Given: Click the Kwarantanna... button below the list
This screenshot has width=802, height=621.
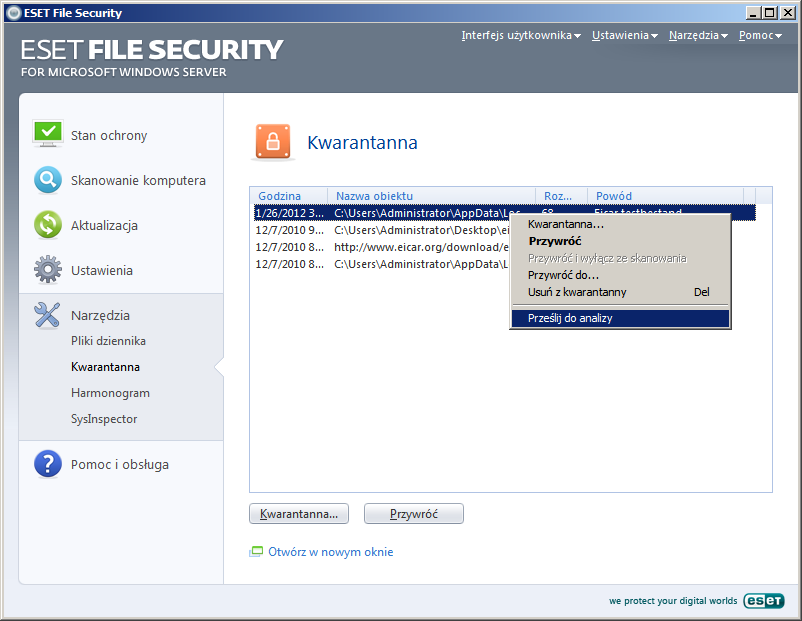Looking at the screenshot, I should point(299,514).
